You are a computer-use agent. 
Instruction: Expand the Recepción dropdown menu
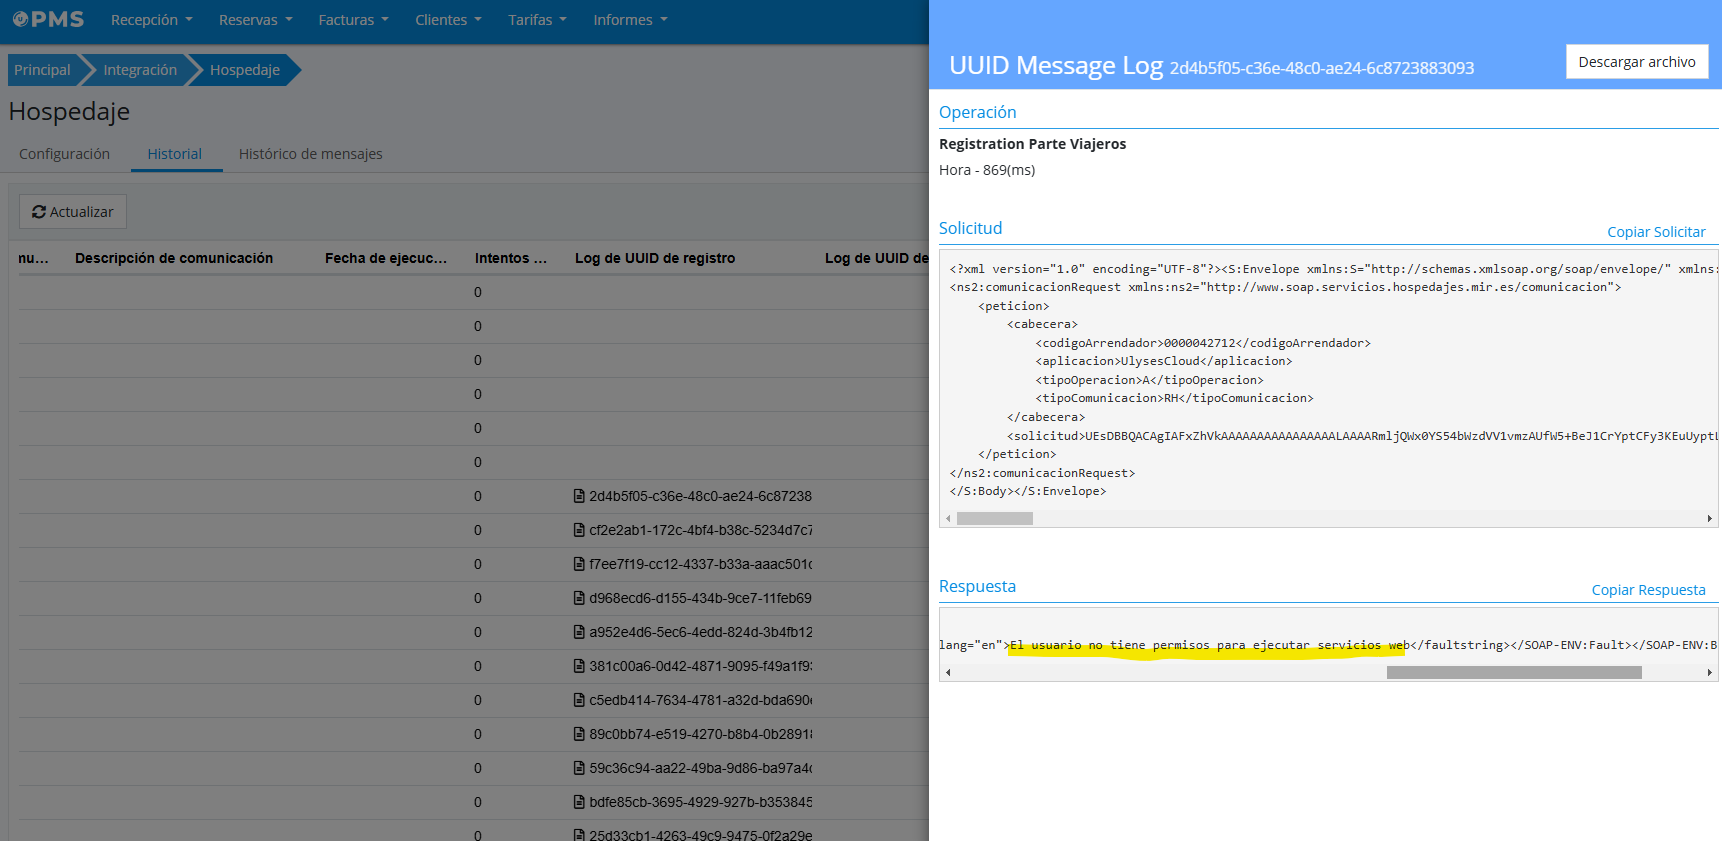tap(151, 20)
